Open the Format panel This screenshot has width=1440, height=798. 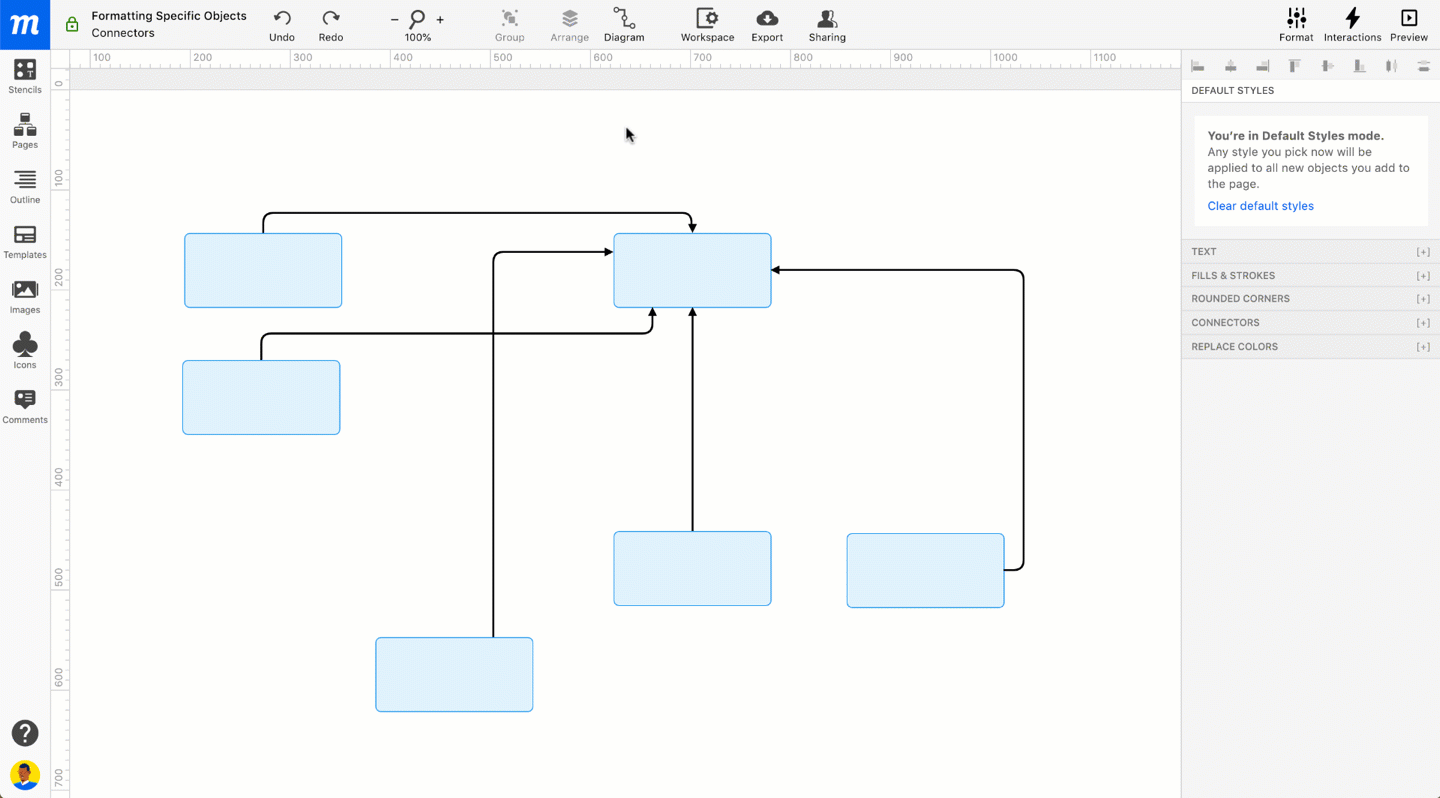tap(1296, 24)
